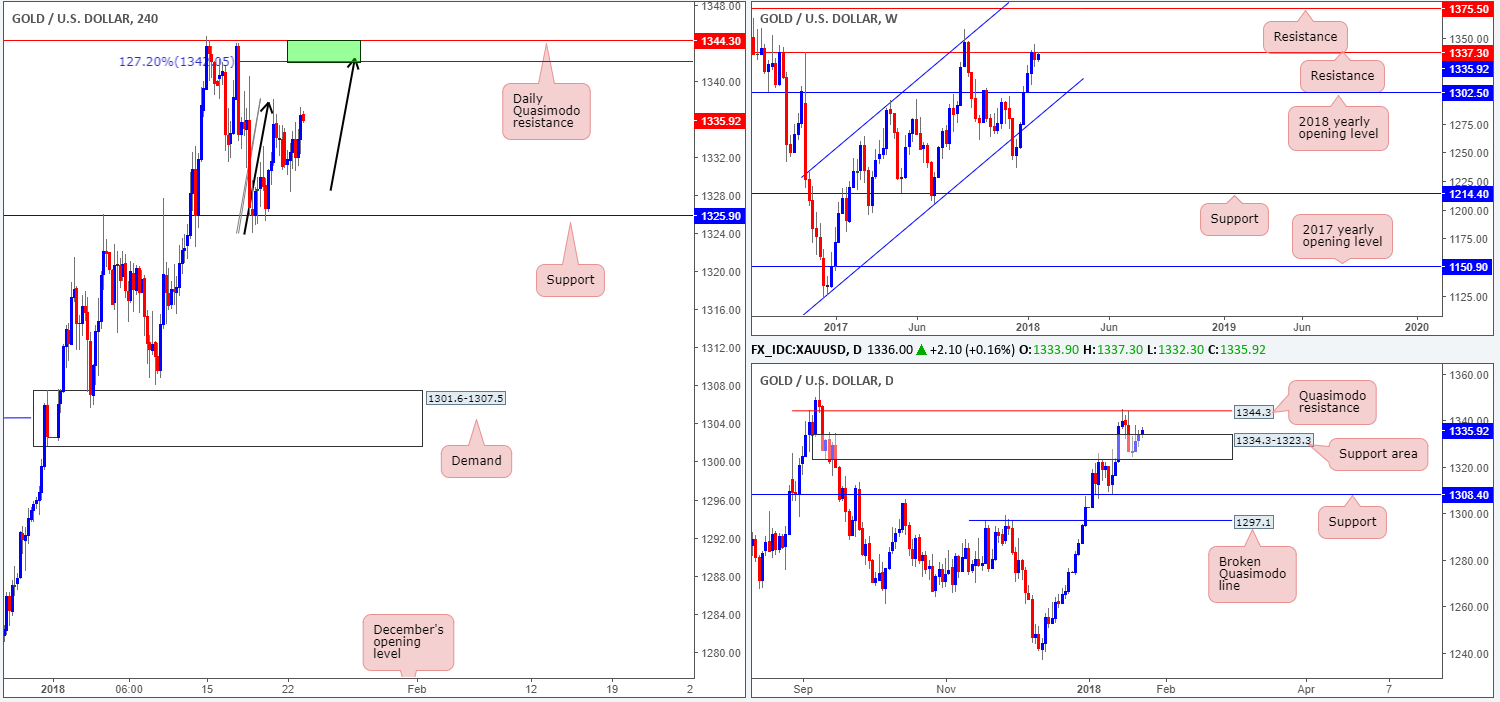Click the 1348.00 tick on 4-hour price axis

coord(719,5)
